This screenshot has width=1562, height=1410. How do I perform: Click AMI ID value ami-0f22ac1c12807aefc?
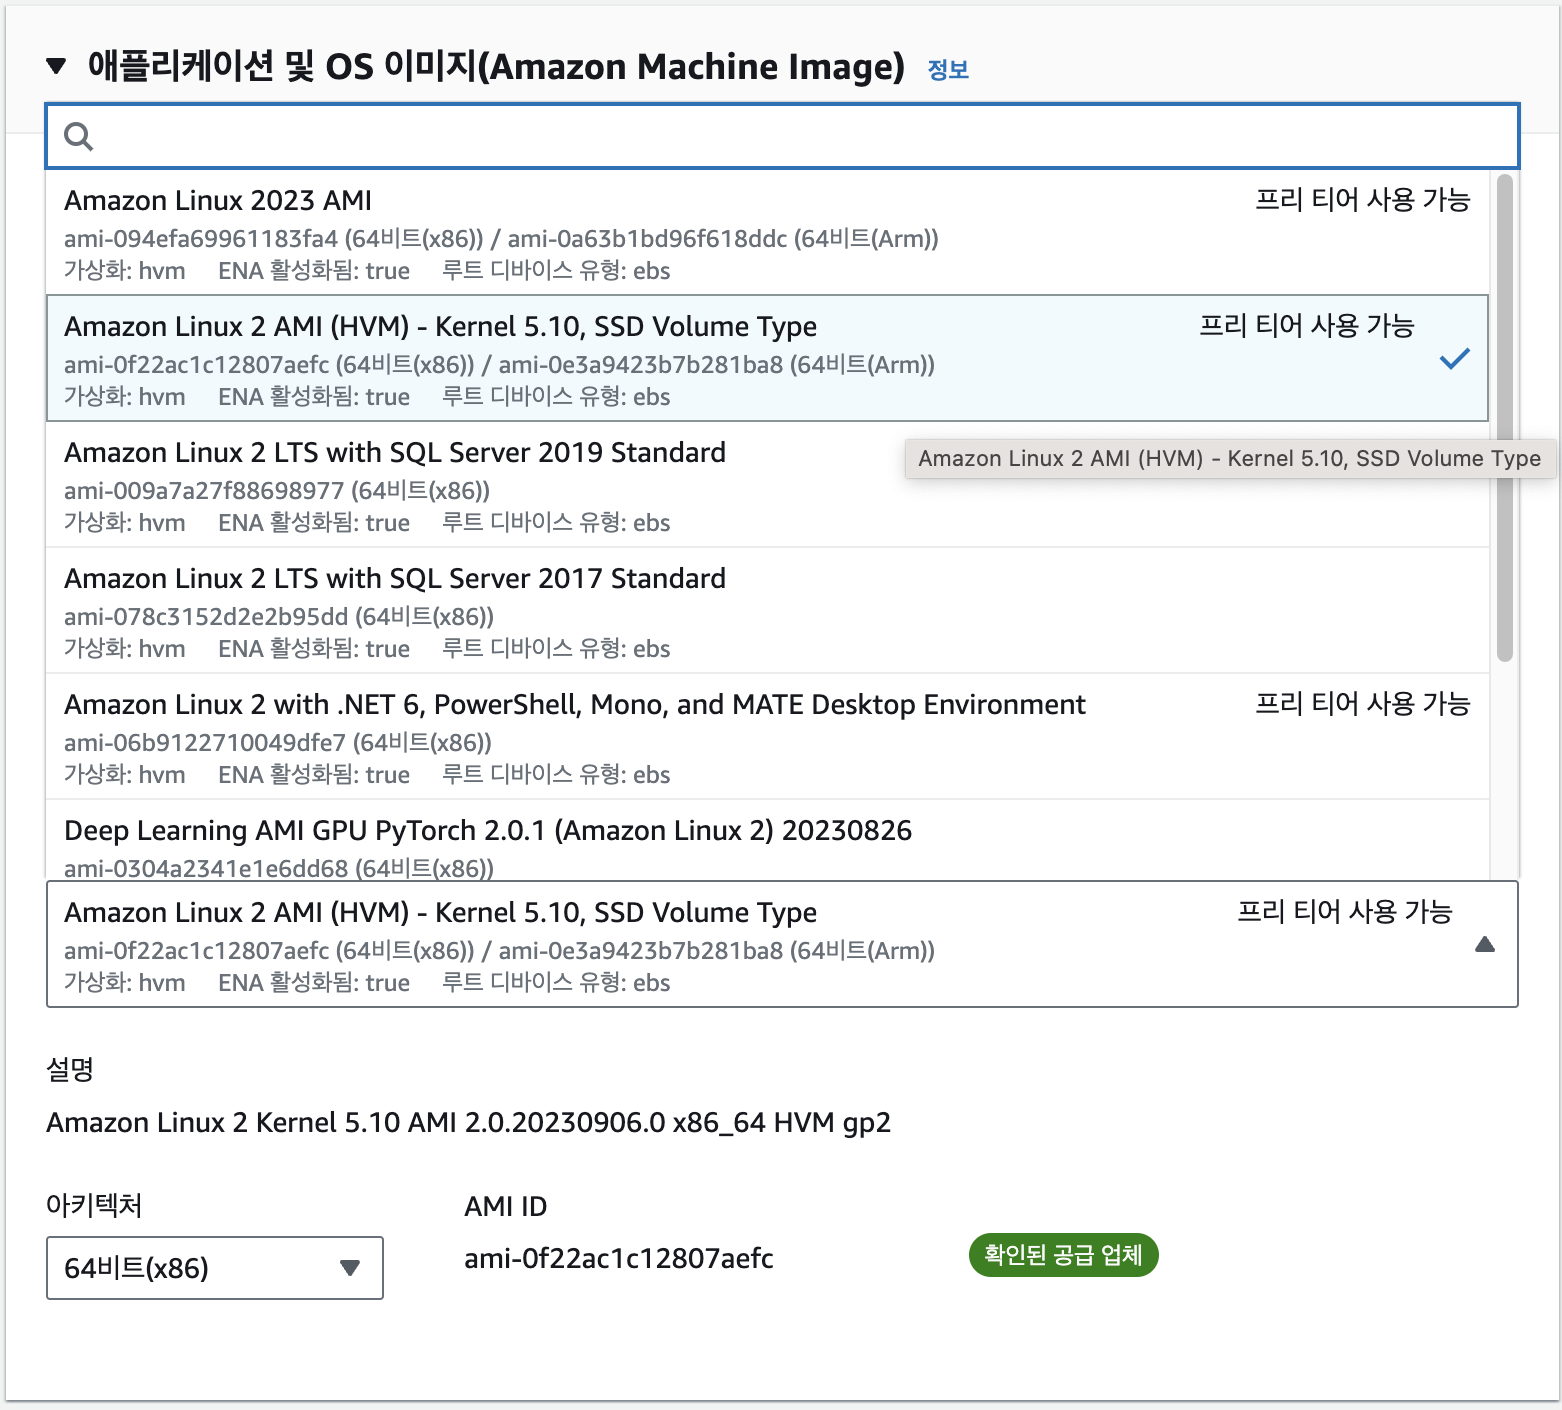pyautogui.click(x=619, y=1258)
